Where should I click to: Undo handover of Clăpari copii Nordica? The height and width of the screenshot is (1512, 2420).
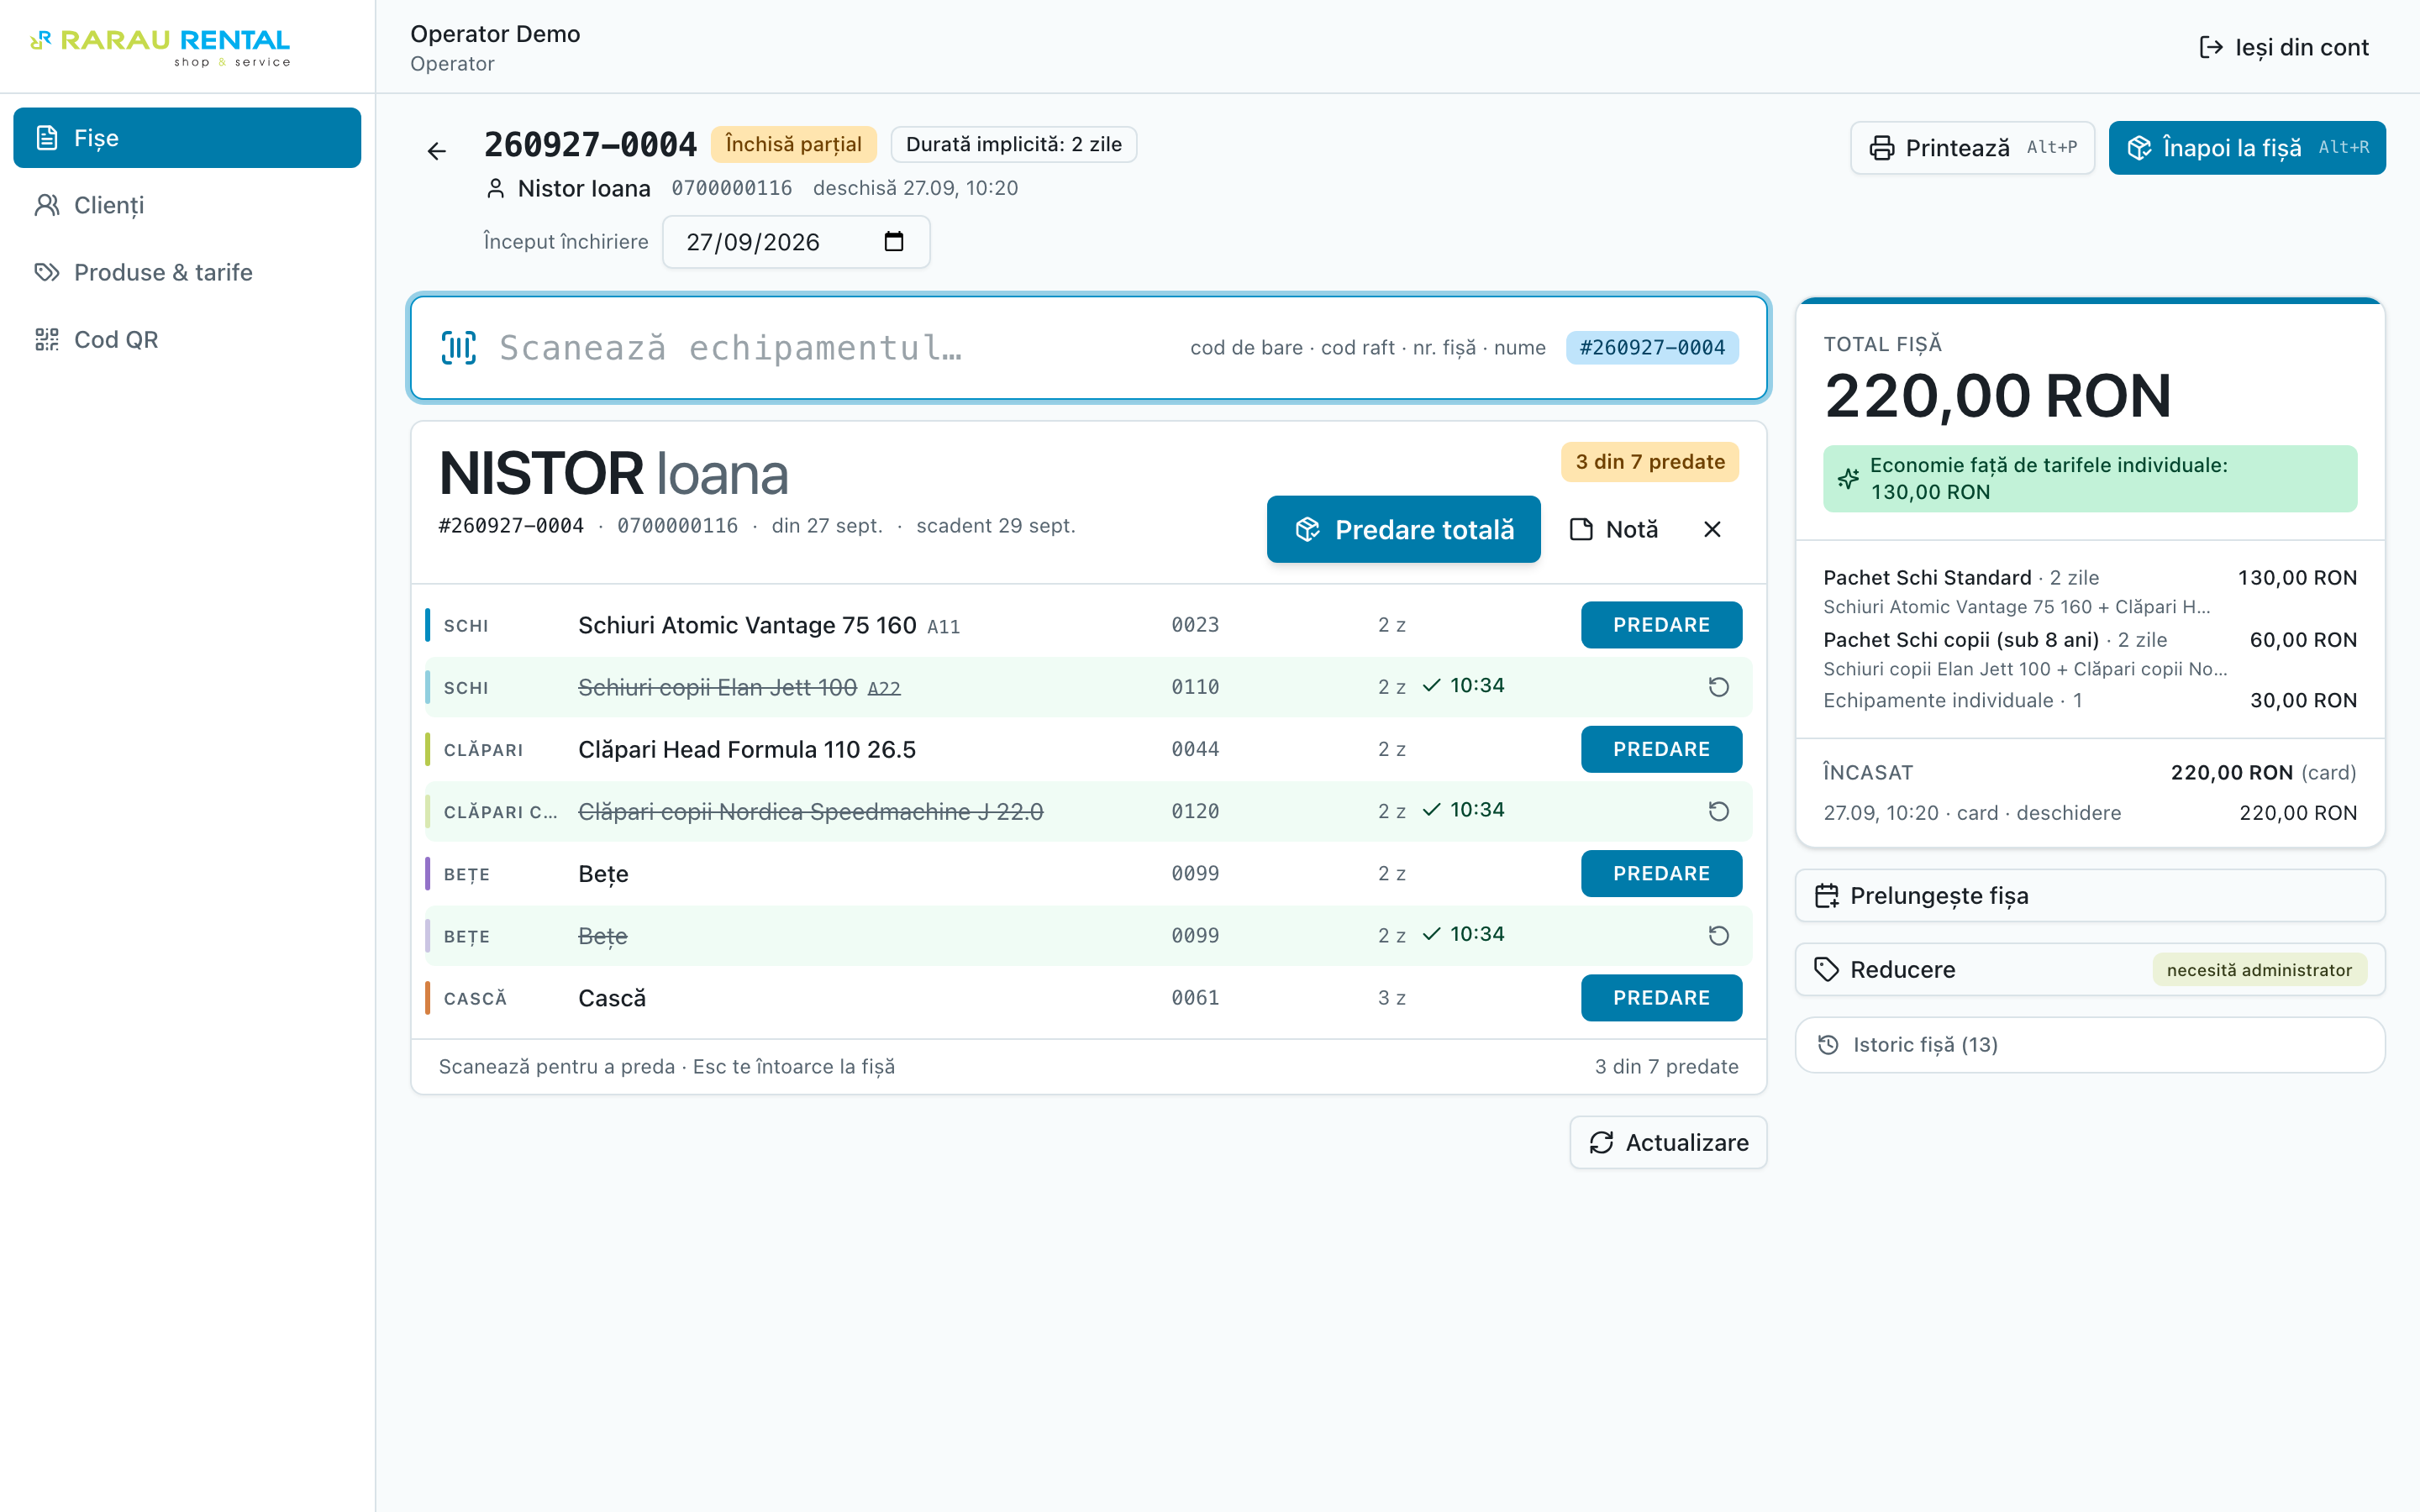pos(1718,811)
